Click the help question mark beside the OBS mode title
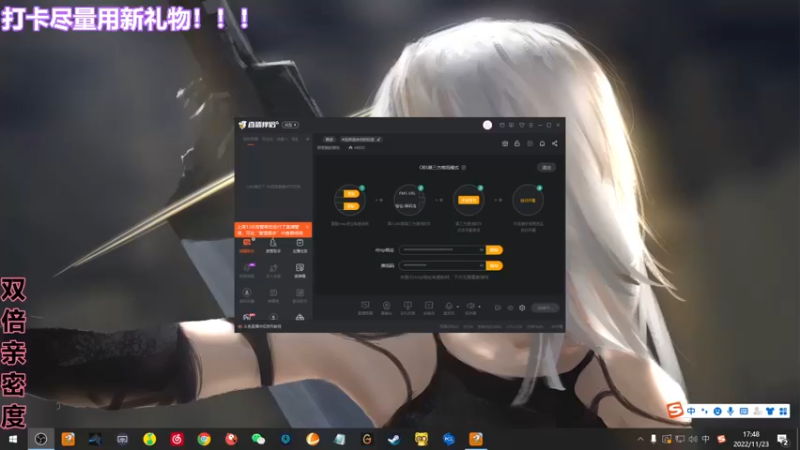Image resolution: width=800 pixels, height=450 pixels. [x=464, y=167]
